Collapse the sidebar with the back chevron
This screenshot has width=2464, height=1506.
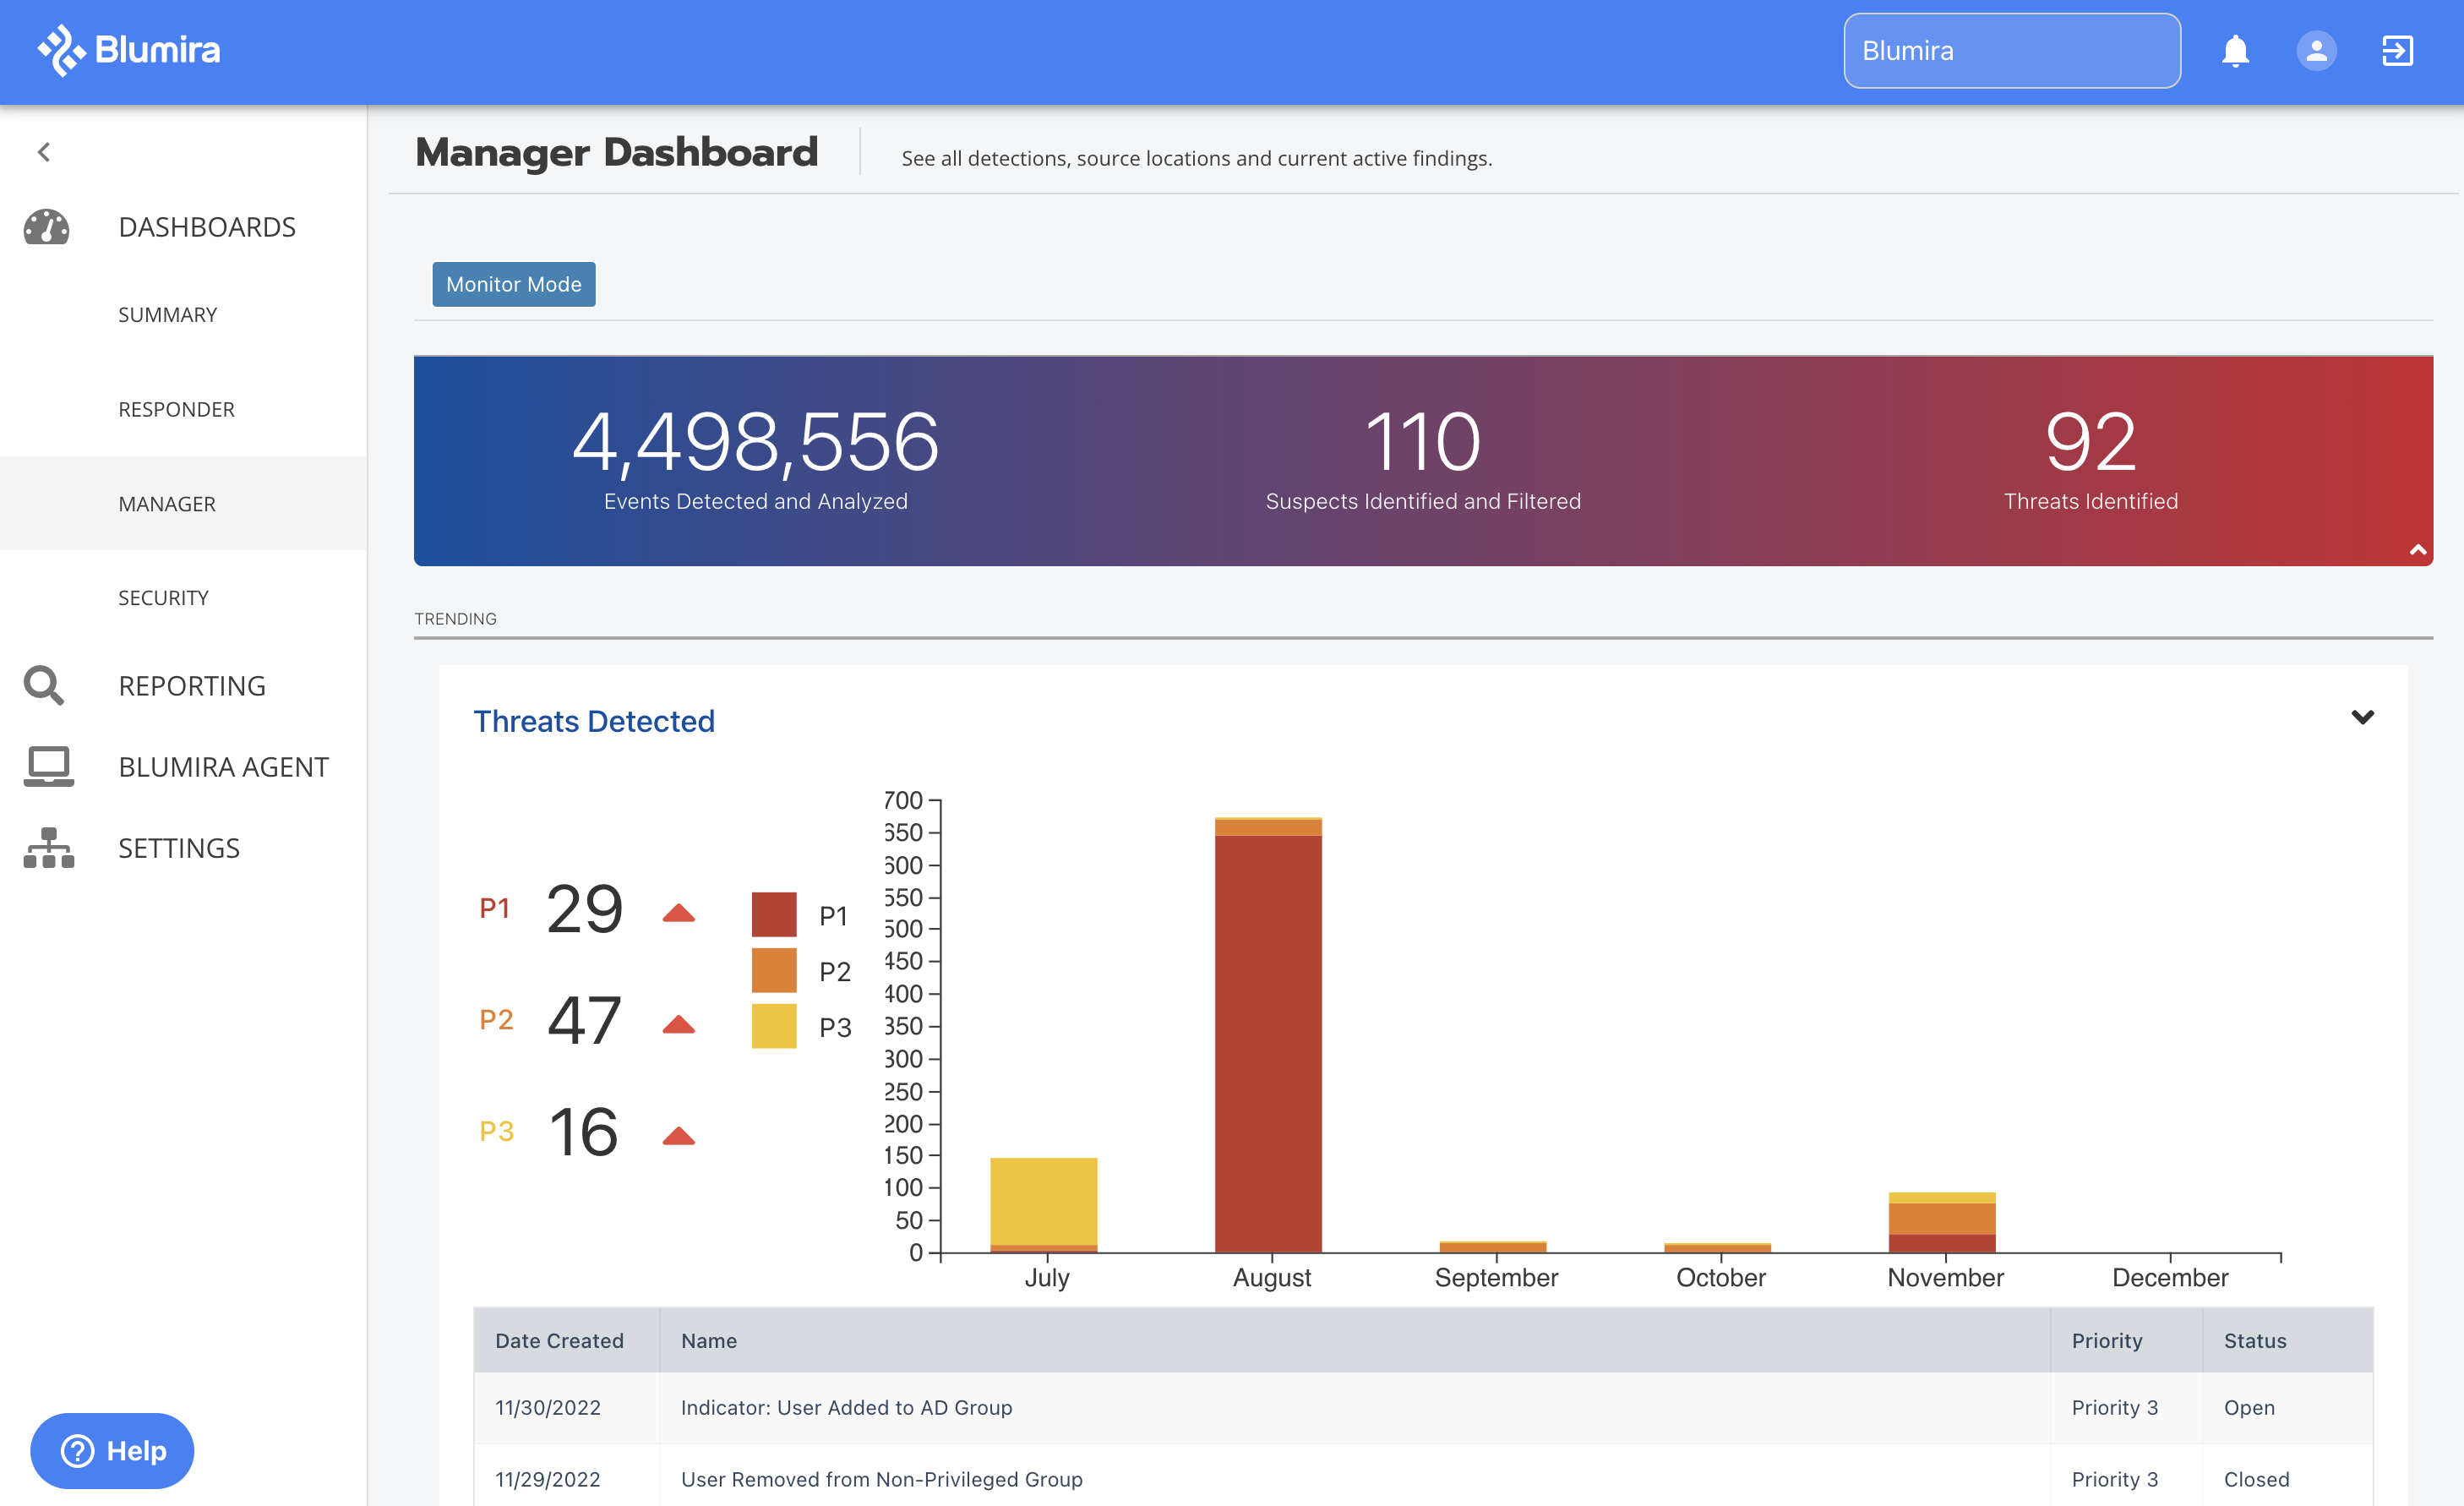pyautogui.click(x=44, y=152)
